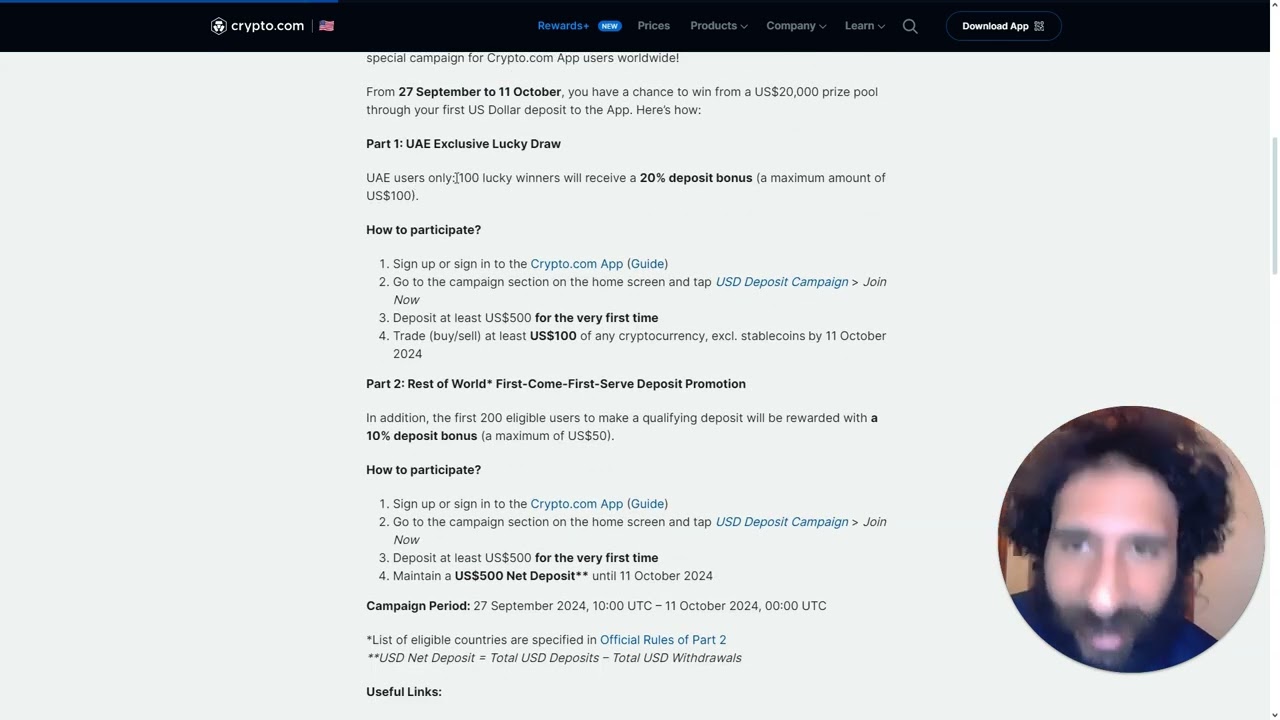Viewport: 1280px width, 720px height.
Task: Open the search magnifier icon
Action: coord(910,26)
